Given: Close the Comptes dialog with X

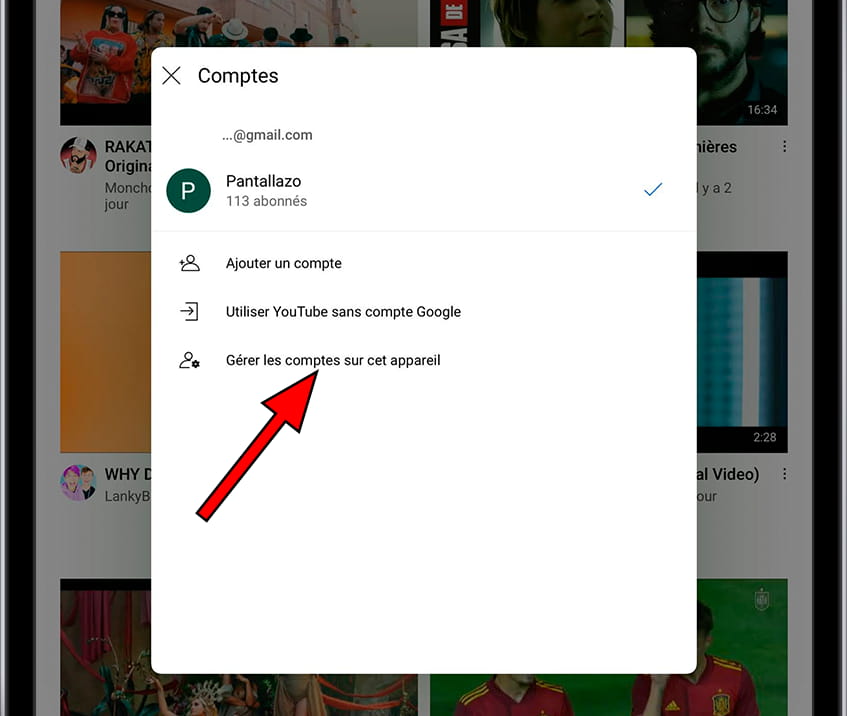Looking at the screenshot, I should (x=171, y=76).
